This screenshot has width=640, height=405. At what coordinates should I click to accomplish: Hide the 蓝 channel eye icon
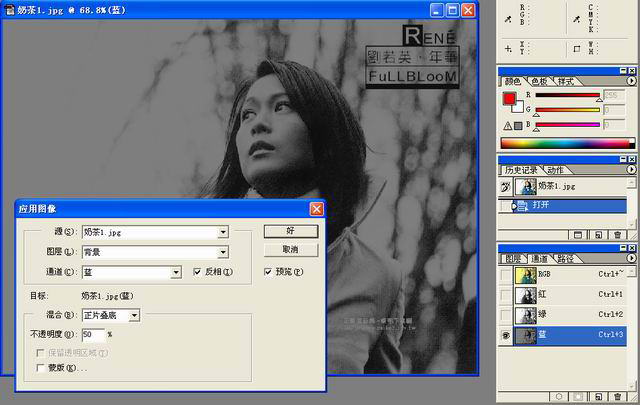click(504, 336)
